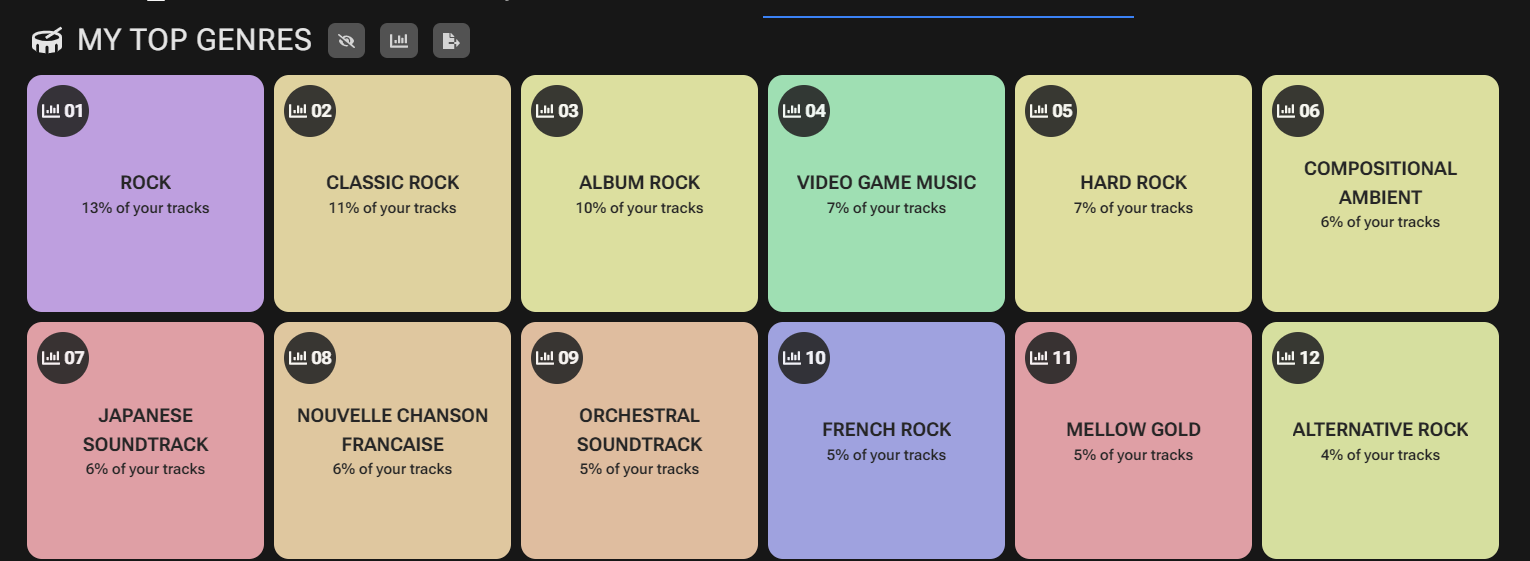The image size is (1530, 561).
Task: Open the rank 04 chart badge
Action: (804, 111)
